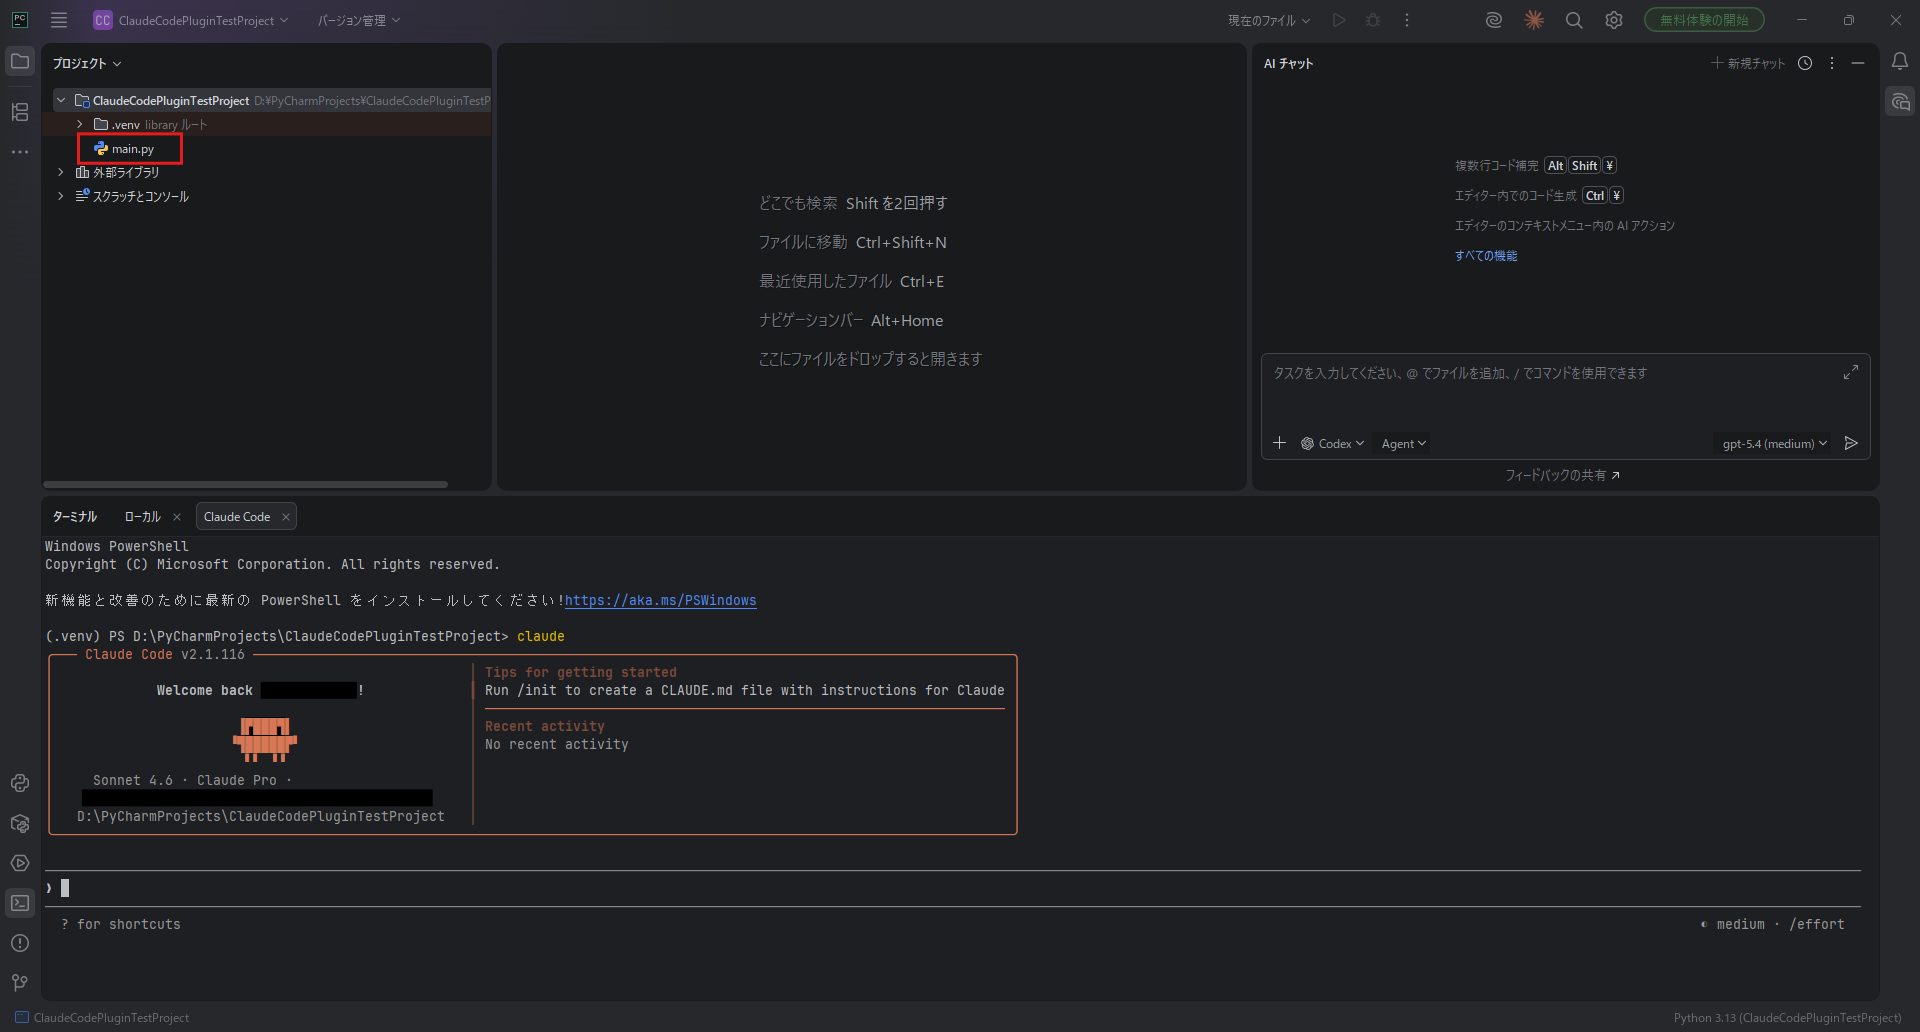Open the aka.ms/PSWindows link
This screenshot has height=1032, width=1920.
[660, 601]
